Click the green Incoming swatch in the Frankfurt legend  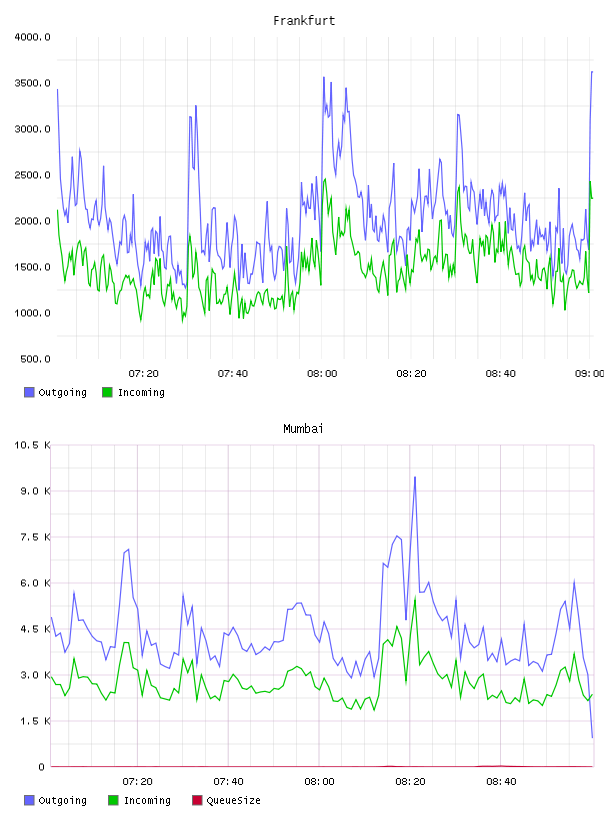(107, 392)
